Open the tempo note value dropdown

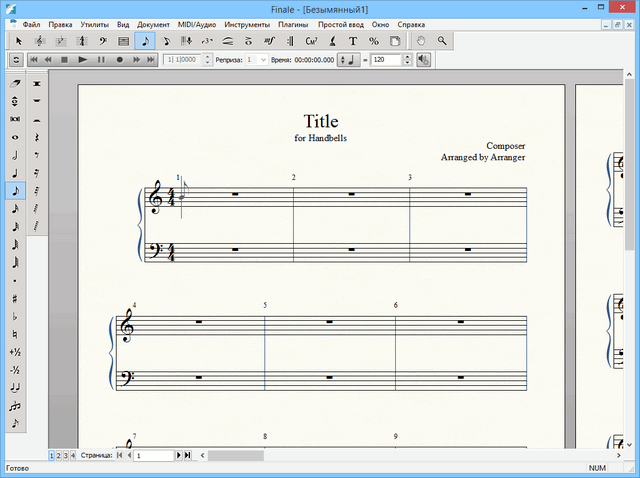(x=348, y=60)
